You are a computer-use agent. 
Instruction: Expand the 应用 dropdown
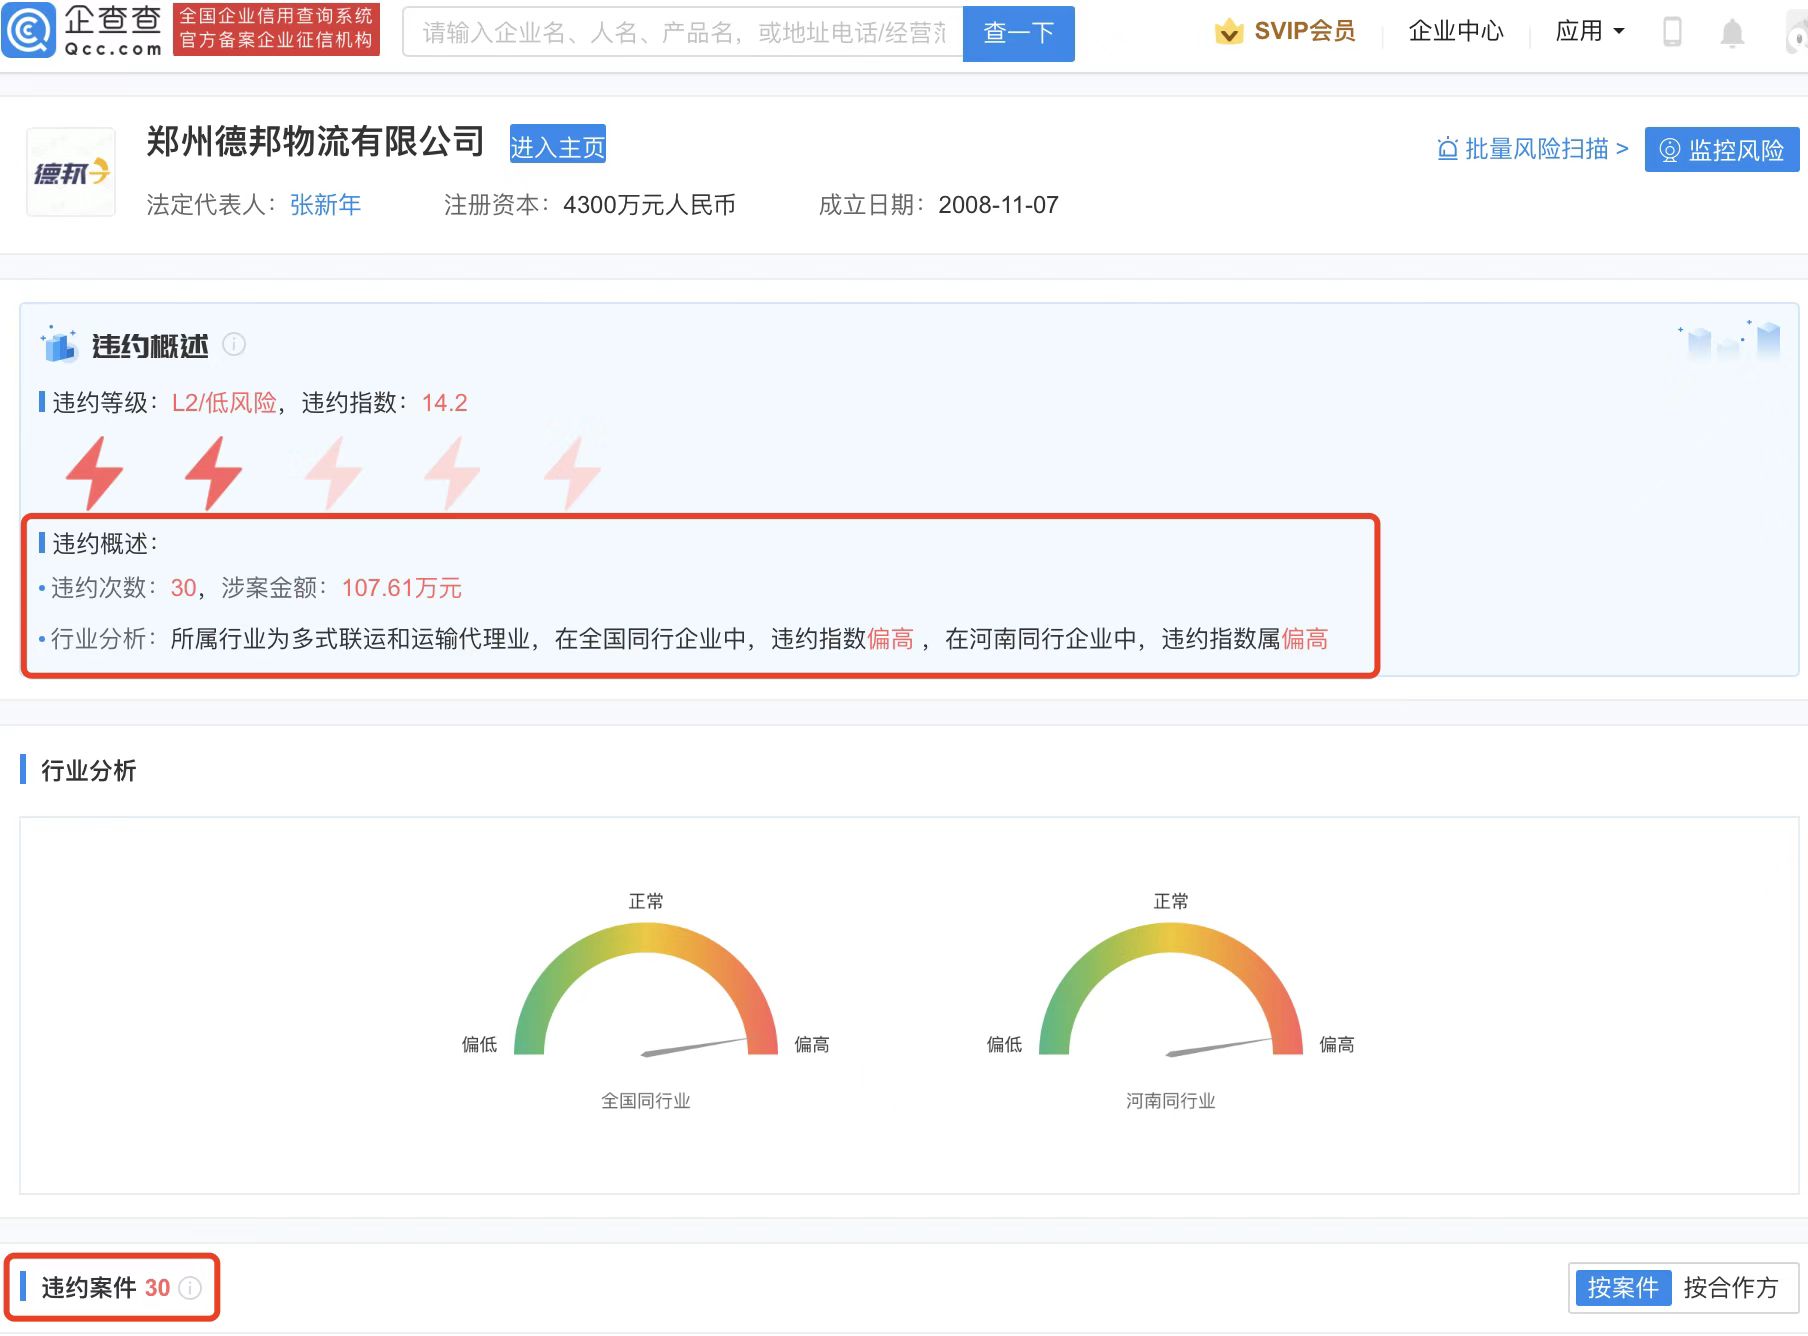pos(1589,31)
